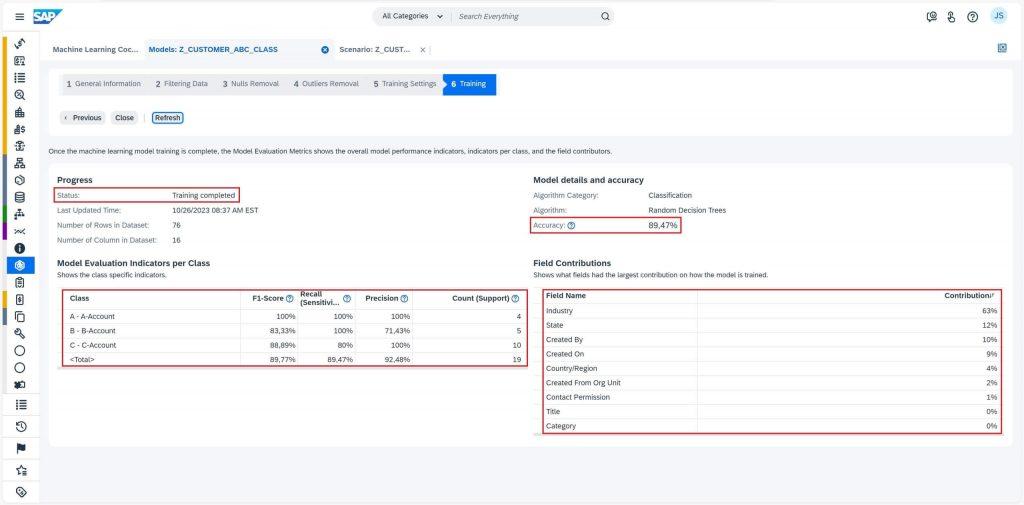Select the B - B-Account row
Screen dimensions: 1024x505
(x=295, y=331)
